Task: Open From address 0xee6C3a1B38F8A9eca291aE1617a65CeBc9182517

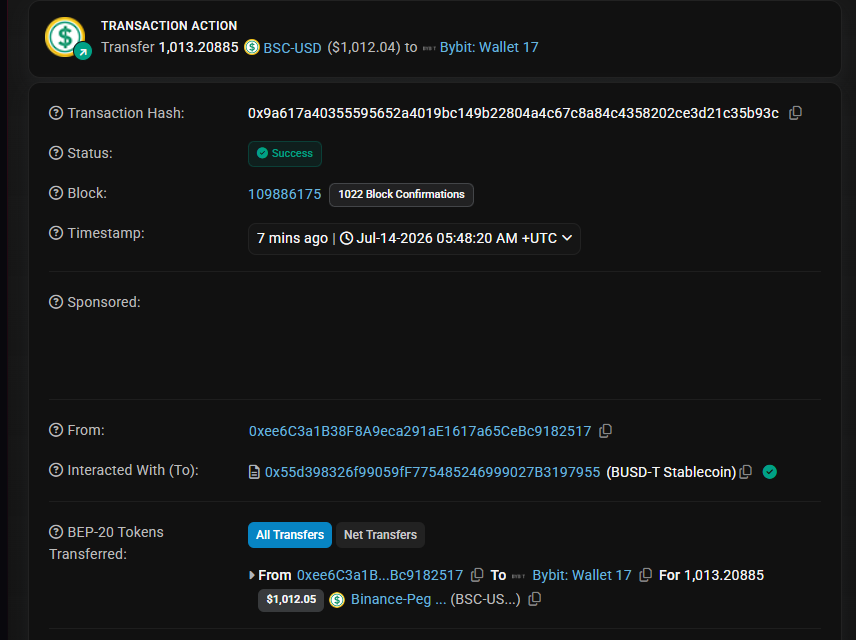Action: click(x=420, y=431)
